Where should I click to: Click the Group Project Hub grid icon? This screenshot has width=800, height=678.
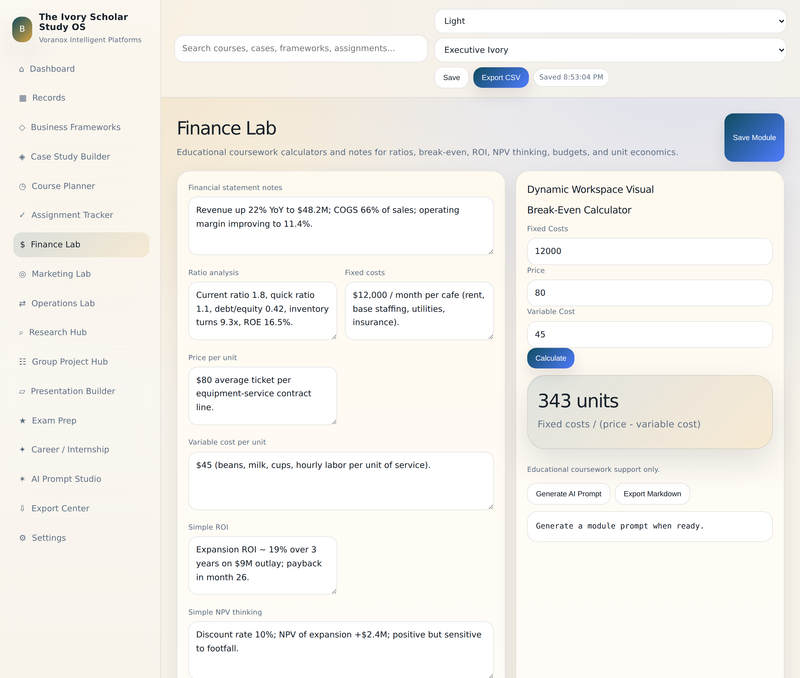22,362
